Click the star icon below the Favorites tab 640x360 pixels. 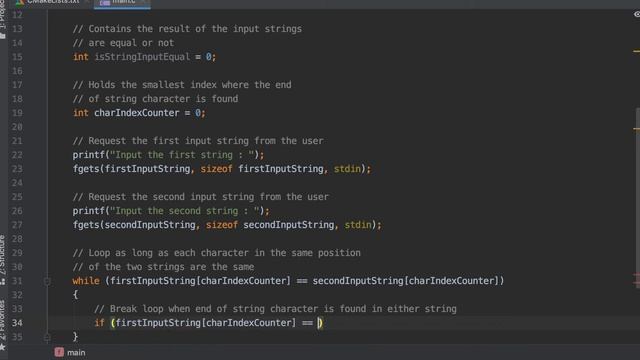click(3, 347)
